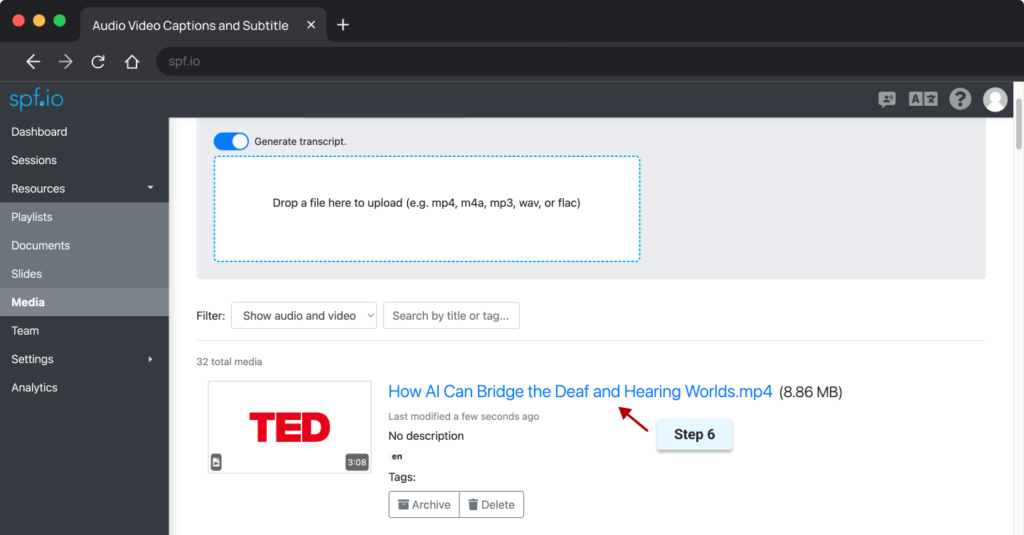Screen dimensions: 1024x535
Task: Open a new browser tab
Action: click(343, 25)
